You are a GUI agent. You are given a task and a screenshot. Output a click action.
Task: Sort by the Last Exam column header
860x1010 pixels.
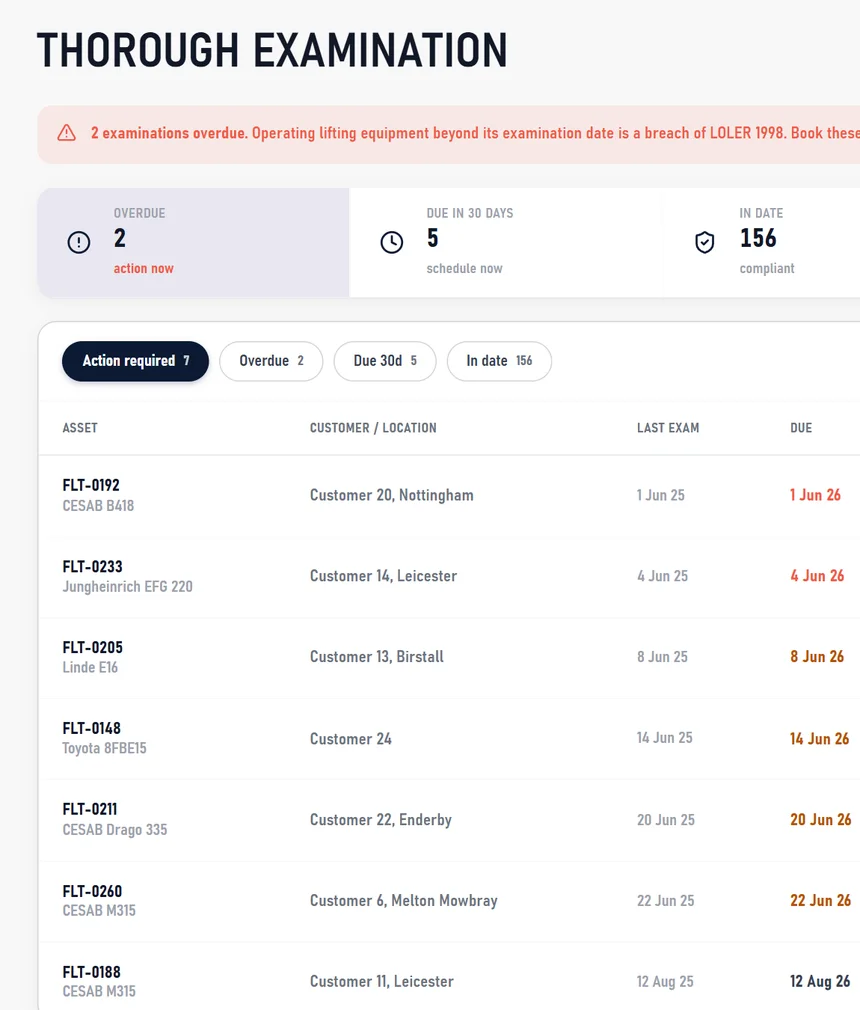(668, 428)
